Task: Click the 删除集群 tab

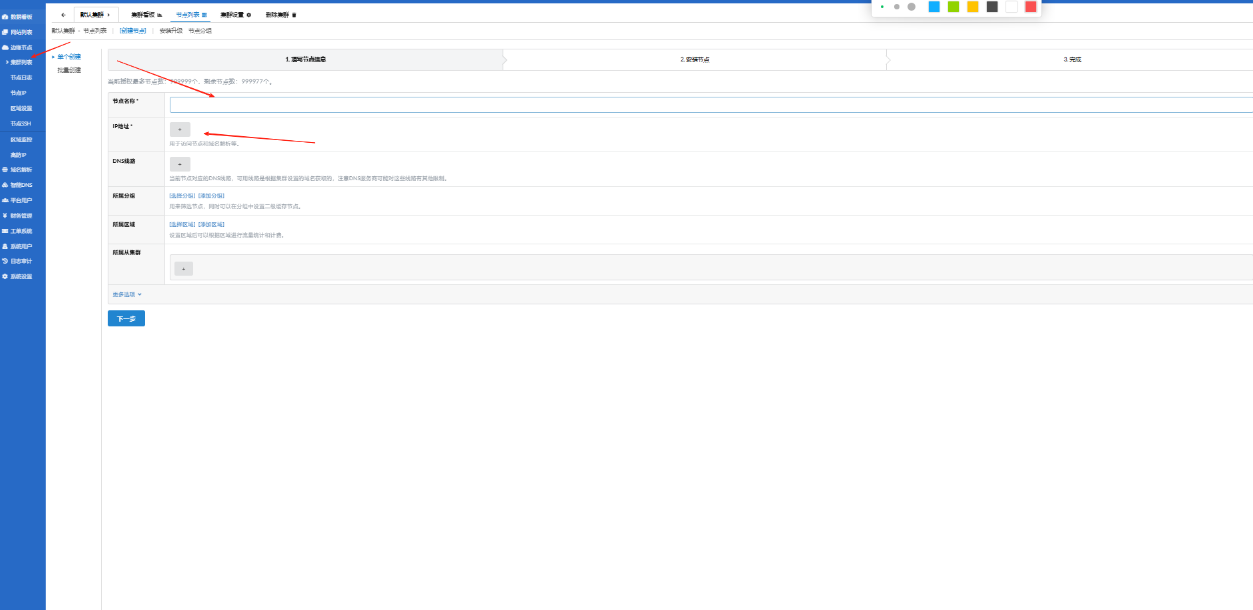Action: tap(280, 15)
